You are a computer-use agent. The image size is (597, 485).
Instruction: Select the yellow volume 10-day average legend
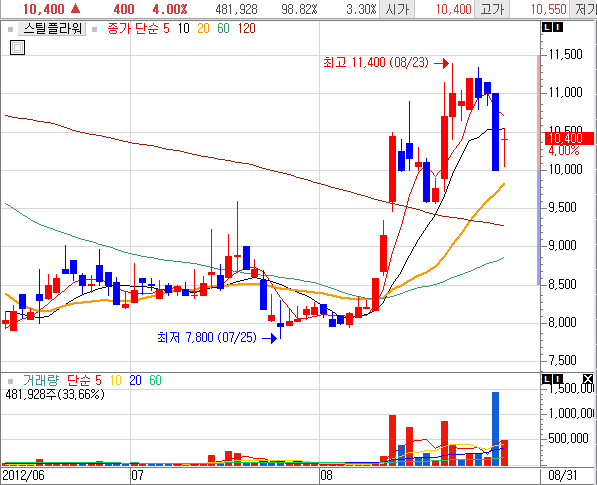click(x=116, y=380)
